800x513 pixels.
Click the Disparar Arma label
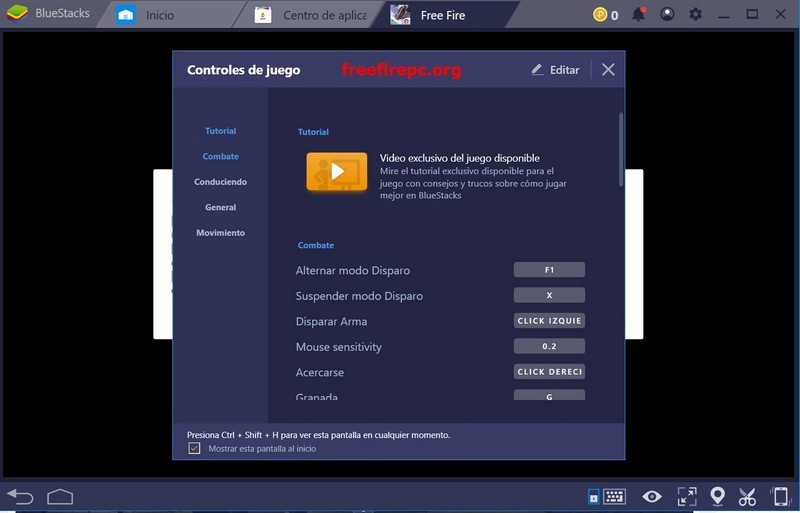tap(331, 322)
